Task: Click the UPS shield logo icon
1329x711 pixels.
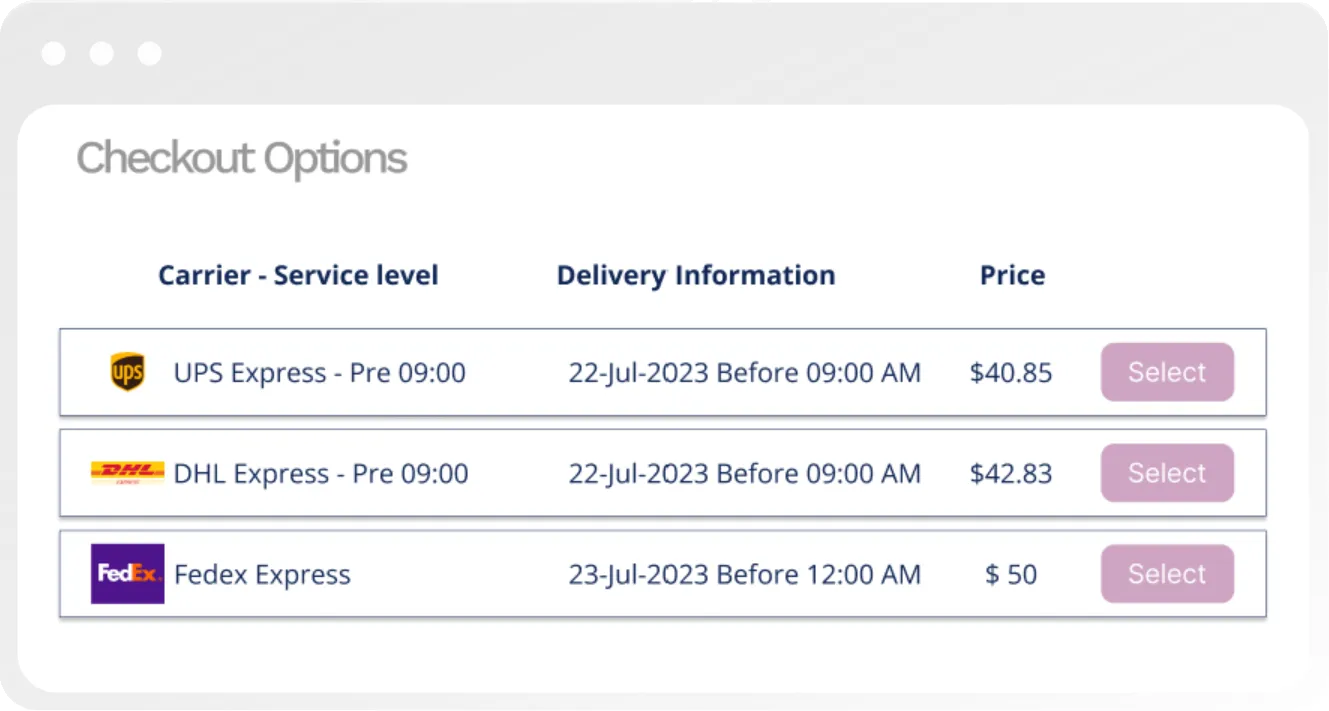Action: tap(127, 372)
